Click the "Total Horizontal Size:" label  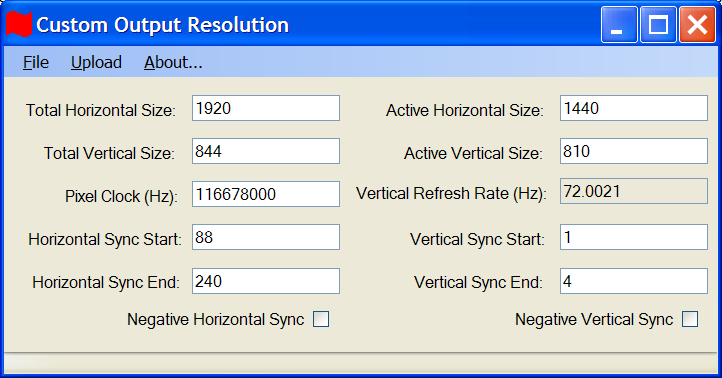[x=101, y=110]
